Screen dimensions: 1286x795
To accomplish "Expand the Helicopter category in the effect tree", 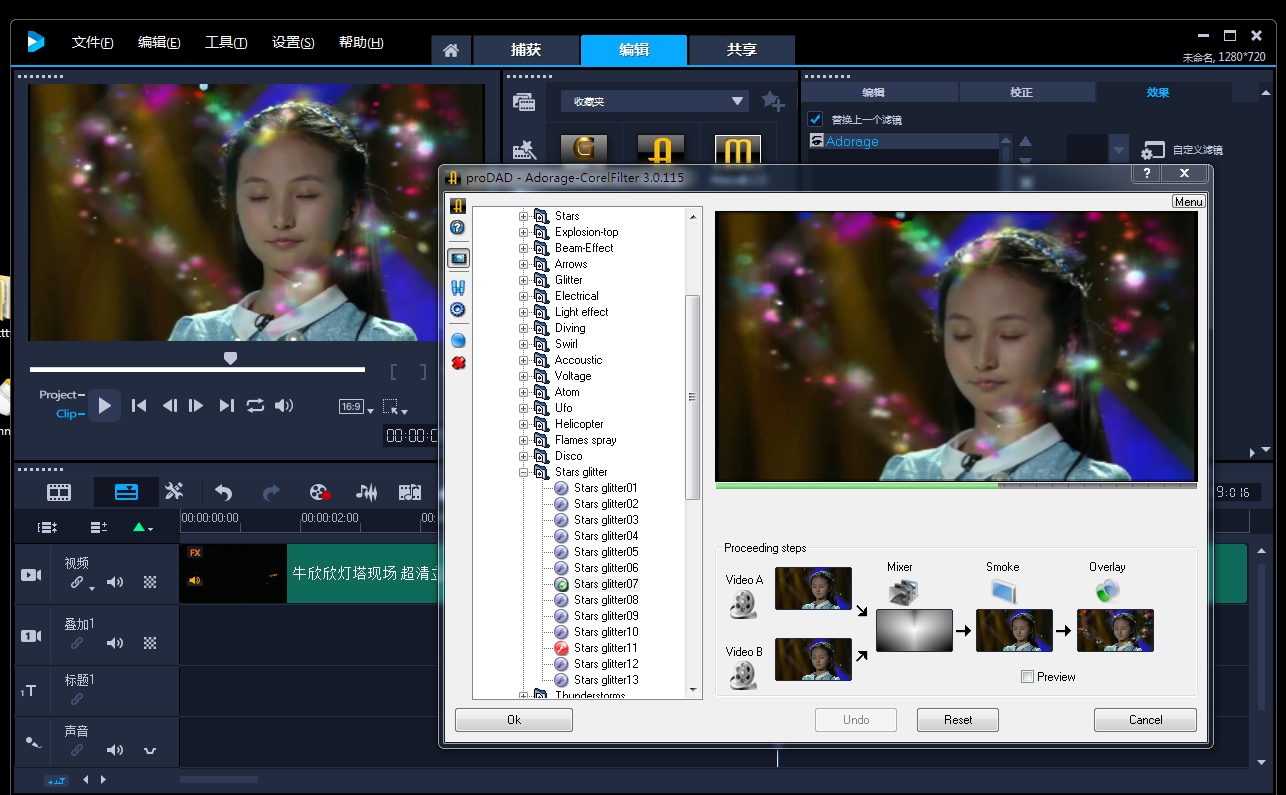I will tap(523, 424).
